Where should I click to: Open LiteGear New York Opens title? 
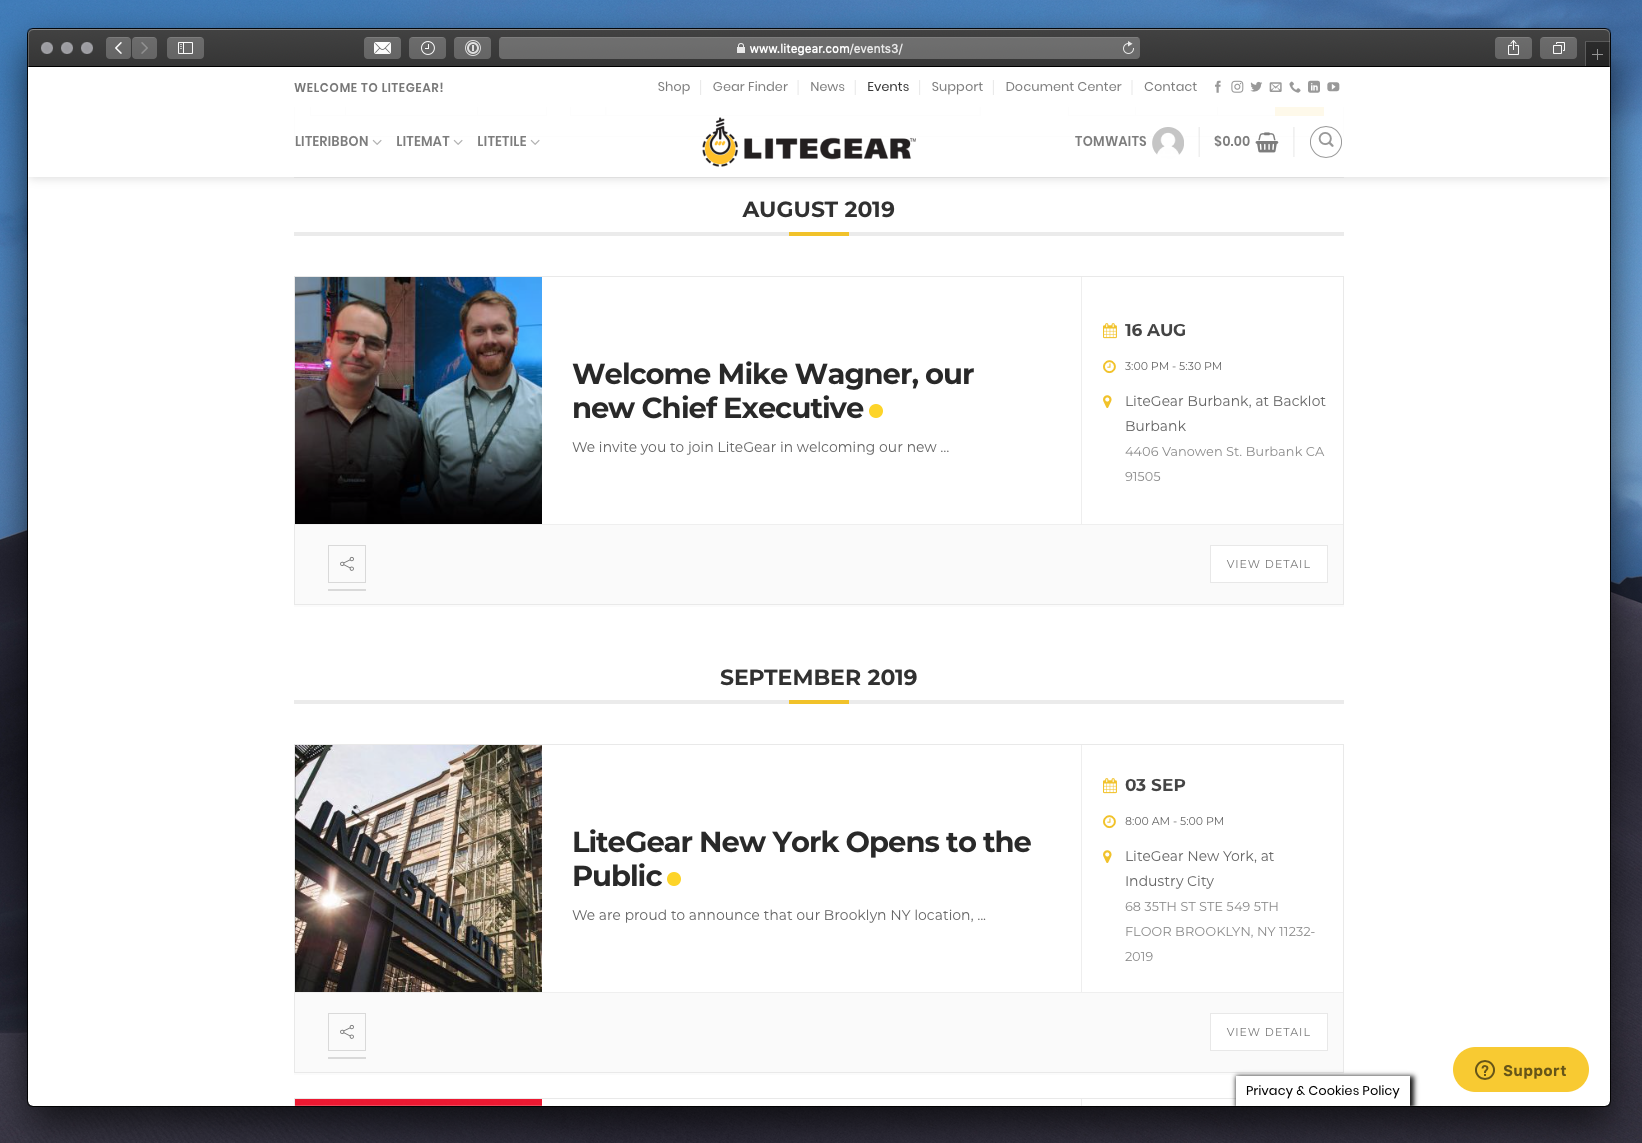(801, 859)
